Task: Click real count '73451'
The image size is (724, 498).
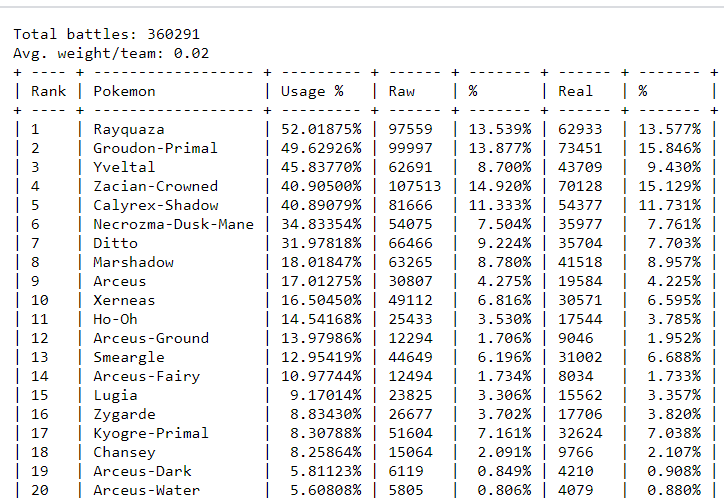Action: click(580, 148)
